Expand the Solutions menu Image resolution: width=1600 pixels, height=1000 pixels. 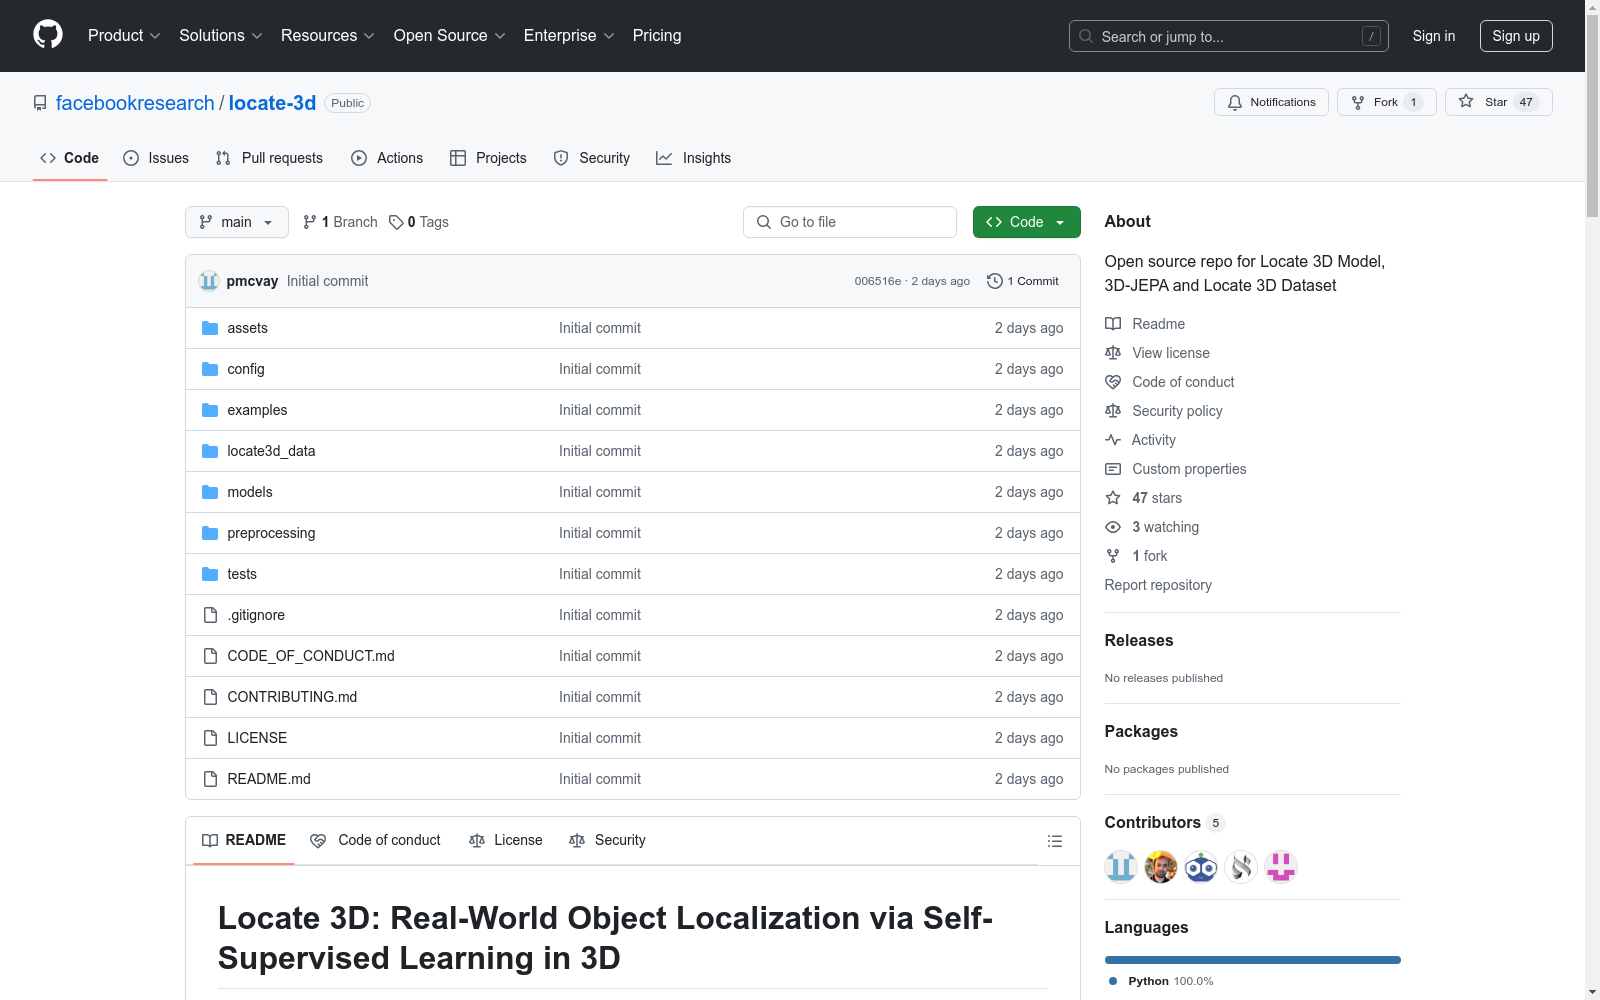pos(221,36)
